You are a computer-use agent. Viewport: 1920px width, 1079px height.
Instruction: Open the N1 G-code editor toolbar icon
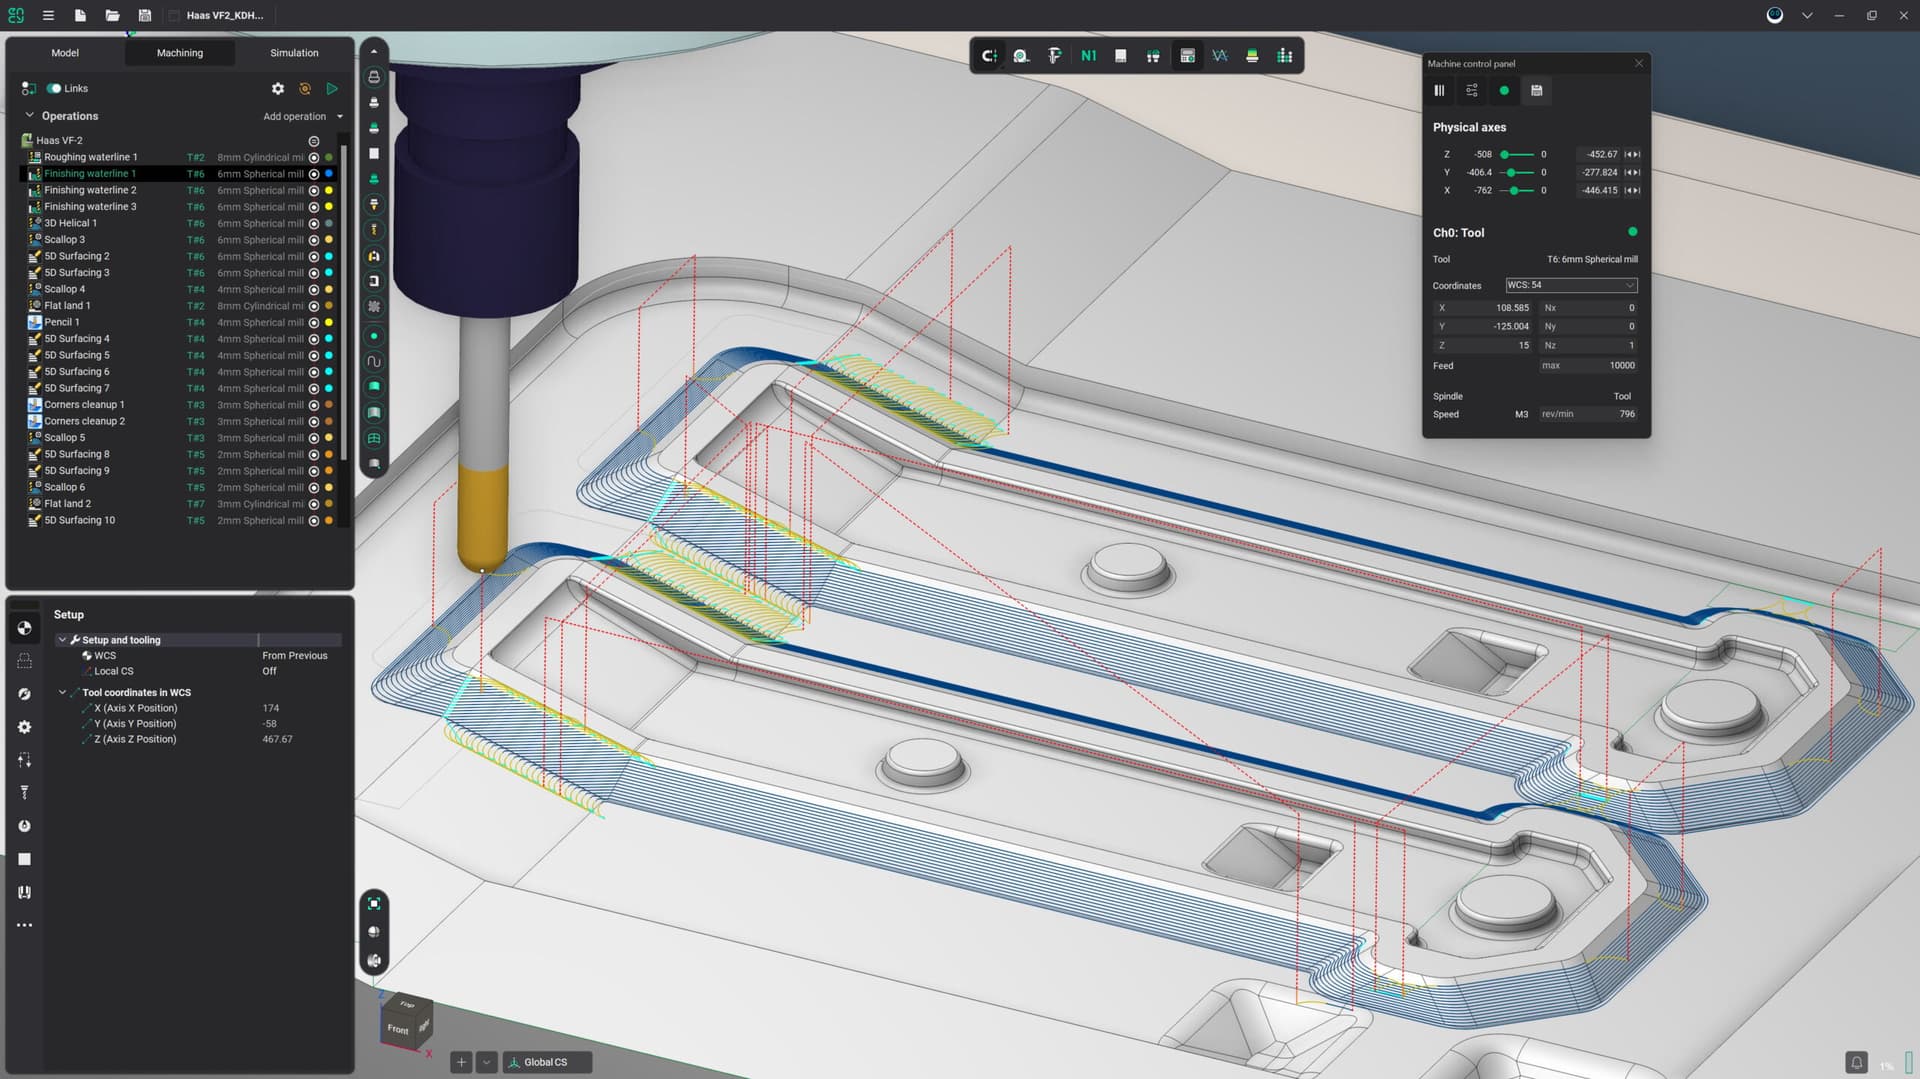point(1089,56)
